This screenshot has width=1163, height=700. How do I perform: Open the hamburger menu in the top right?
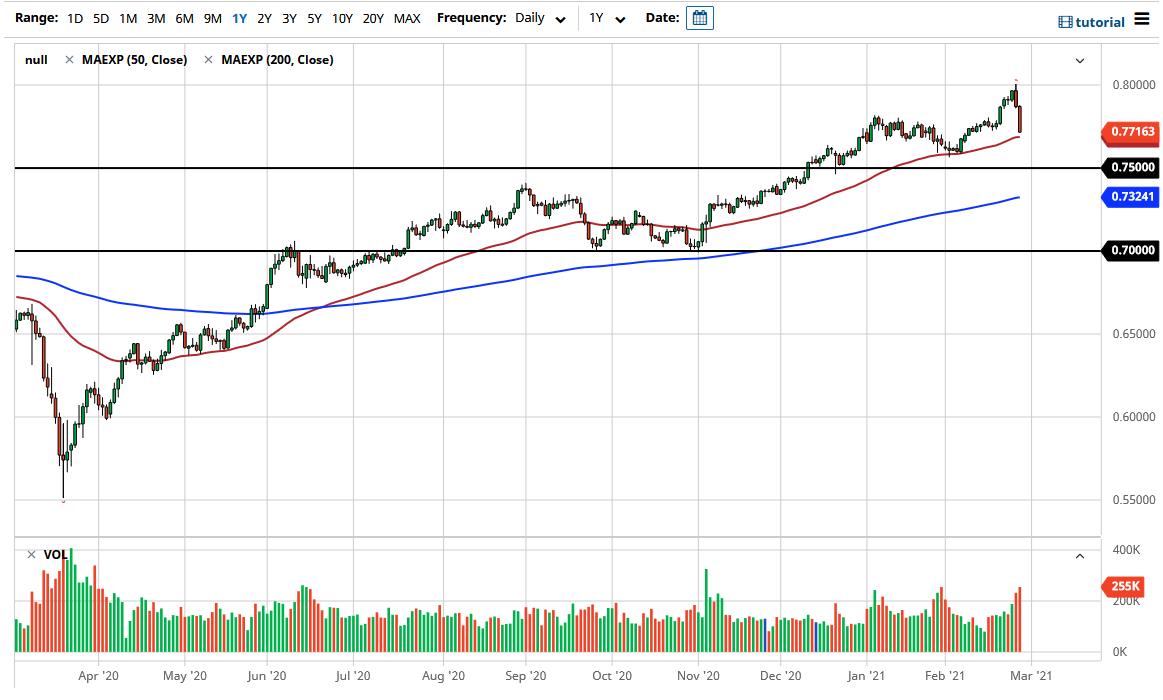click(1141, 19)
